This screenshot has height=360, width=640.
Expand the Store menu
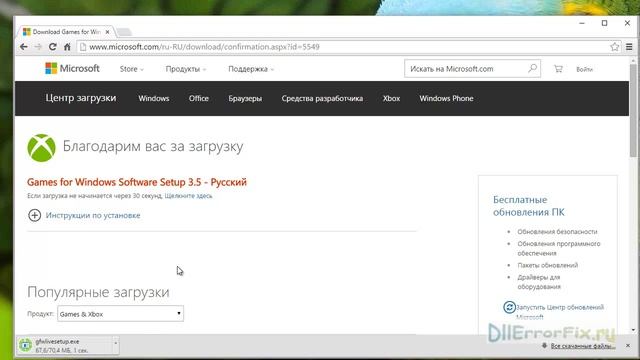coord(131,69)
